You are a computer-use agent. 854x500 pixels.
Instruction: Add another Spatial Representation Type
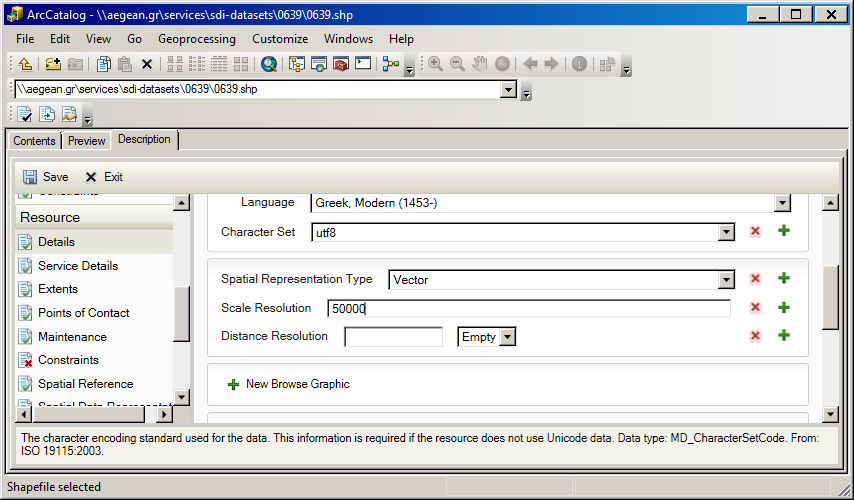(784, 278)
